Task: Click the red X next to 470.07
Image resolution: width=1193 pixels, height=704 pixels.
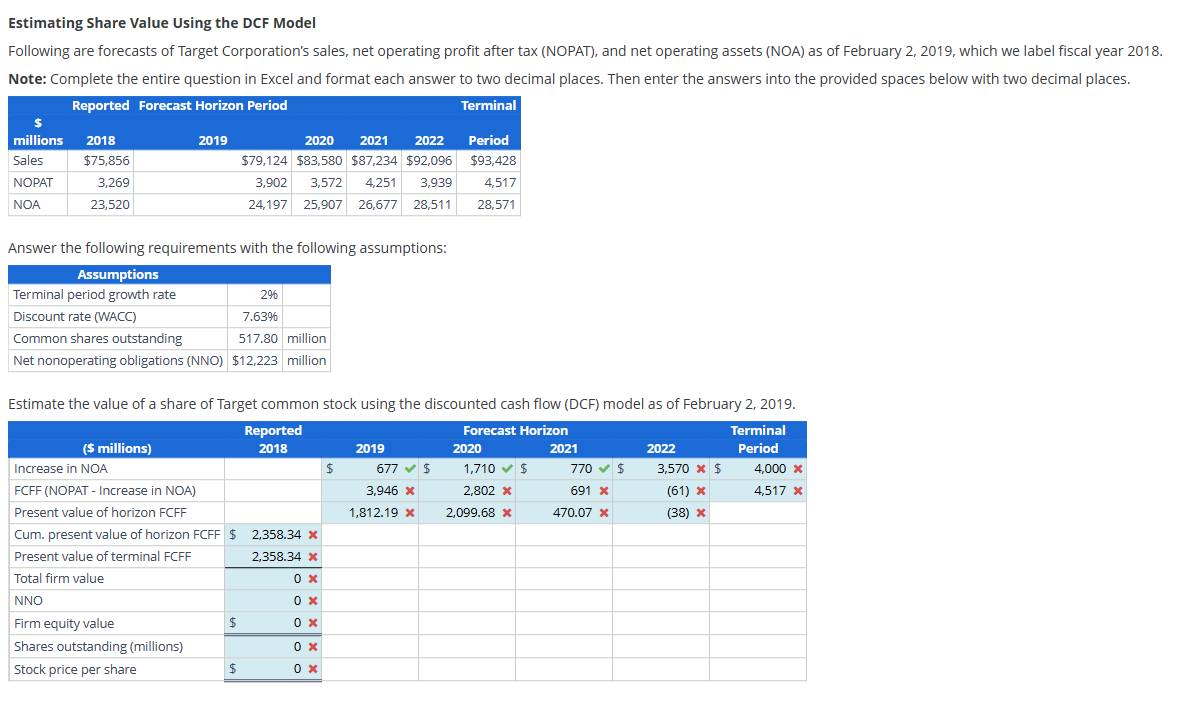Action: point(603,513)
